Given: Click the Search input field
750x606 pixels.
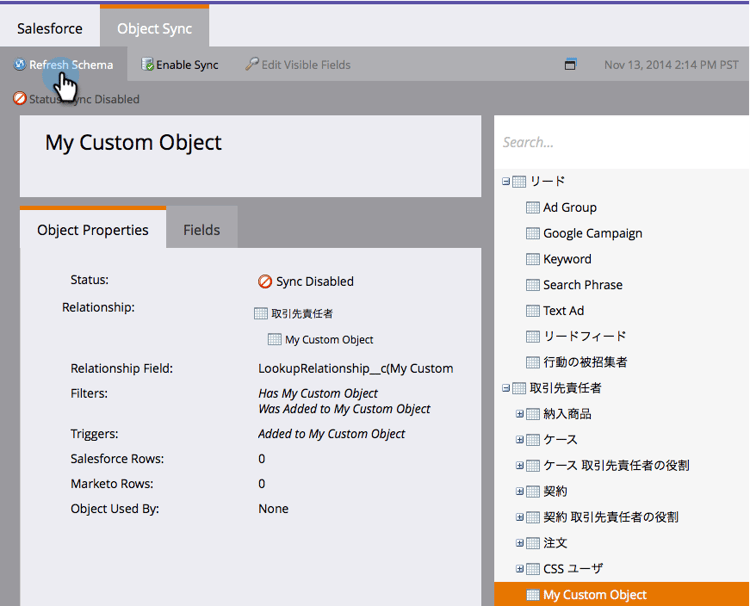Looking at the screenshot, I should click(x=621, y=142).
